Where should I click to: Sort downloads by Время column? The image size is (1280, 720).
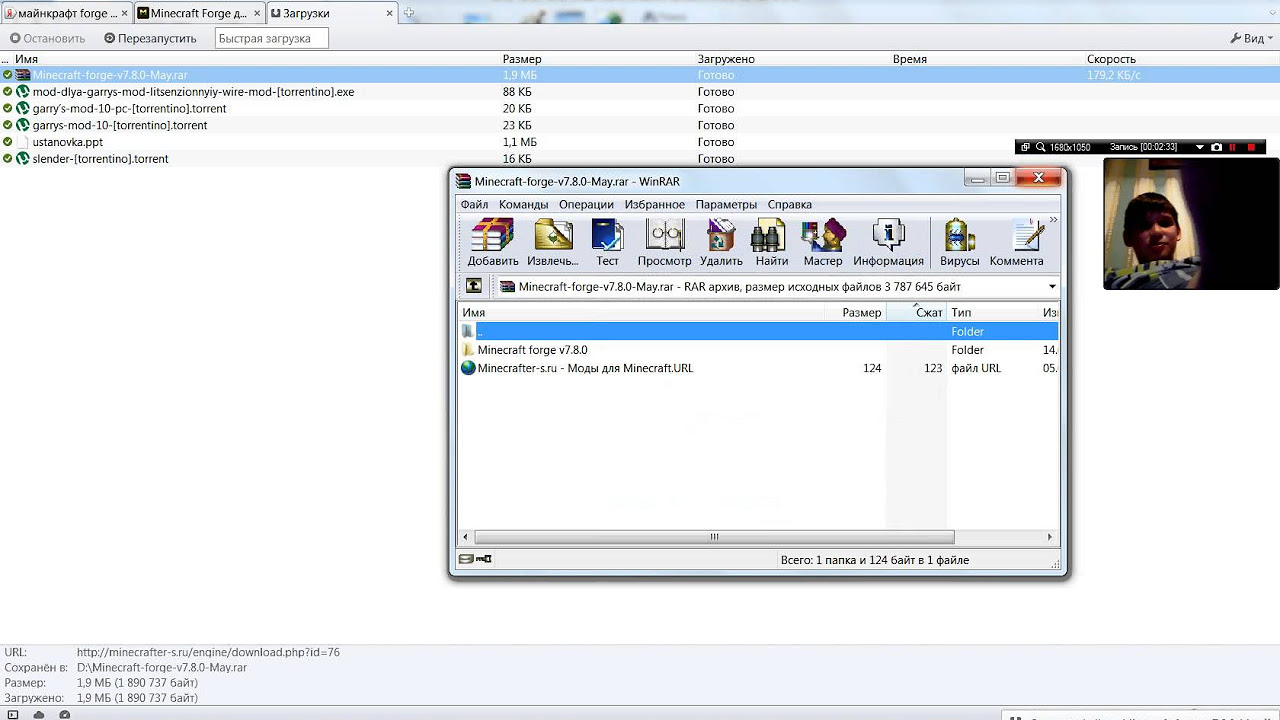click(910, 59)
